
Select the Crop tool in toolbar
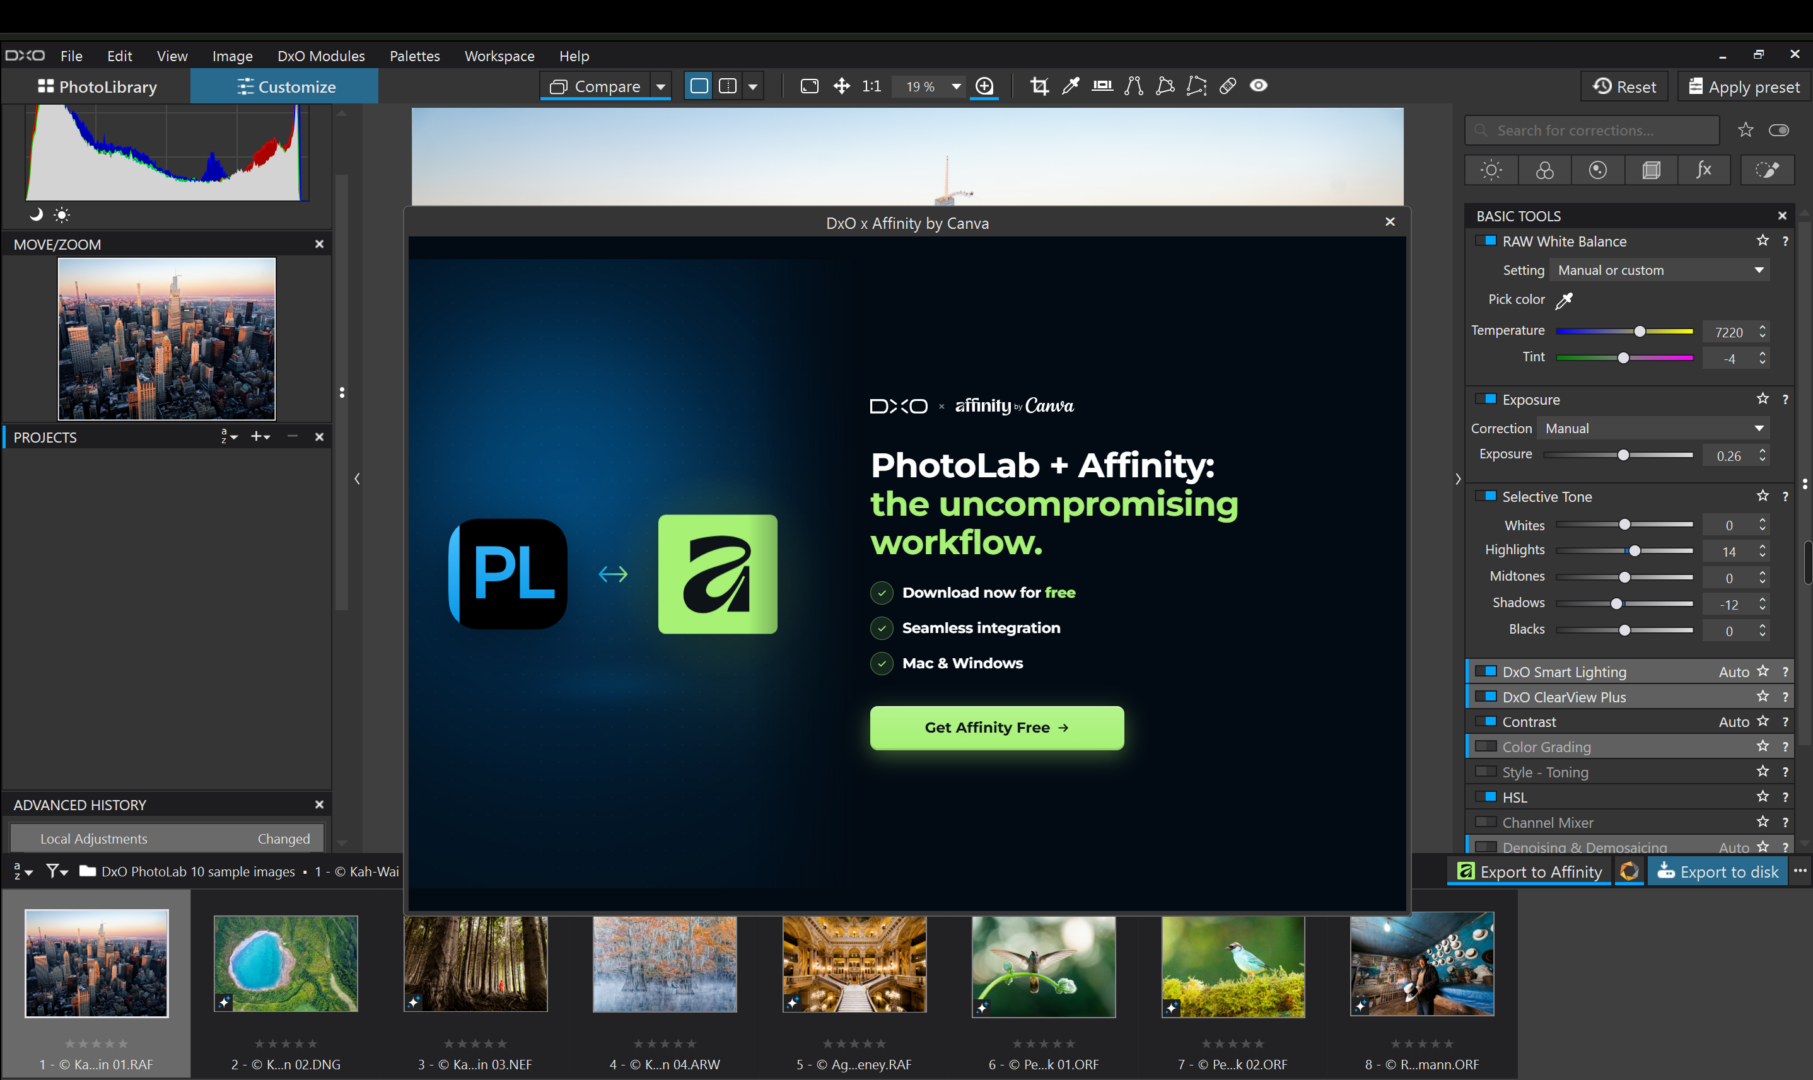[x=1039, y=86]
